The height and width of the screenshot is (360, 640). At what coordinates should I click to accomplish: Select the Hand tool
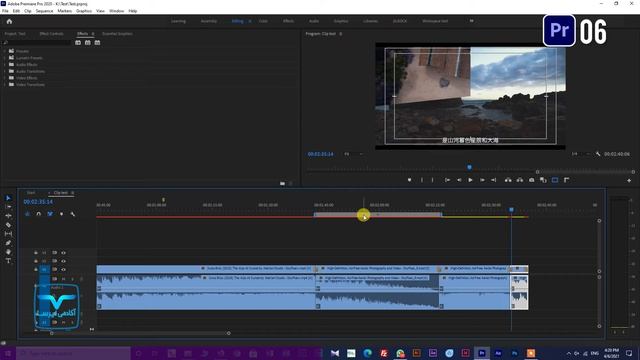click(x=8, y=252)
